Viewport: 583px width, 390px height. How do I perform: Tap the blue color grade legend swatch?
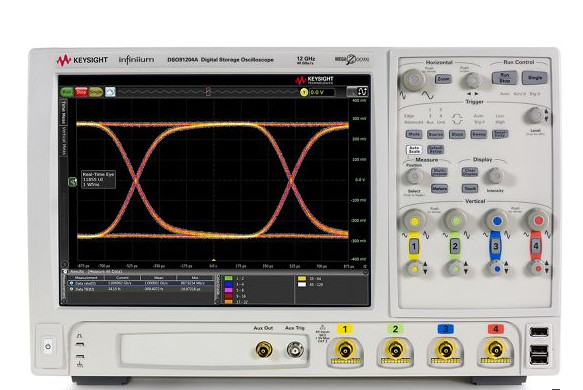tap(228, 284)
